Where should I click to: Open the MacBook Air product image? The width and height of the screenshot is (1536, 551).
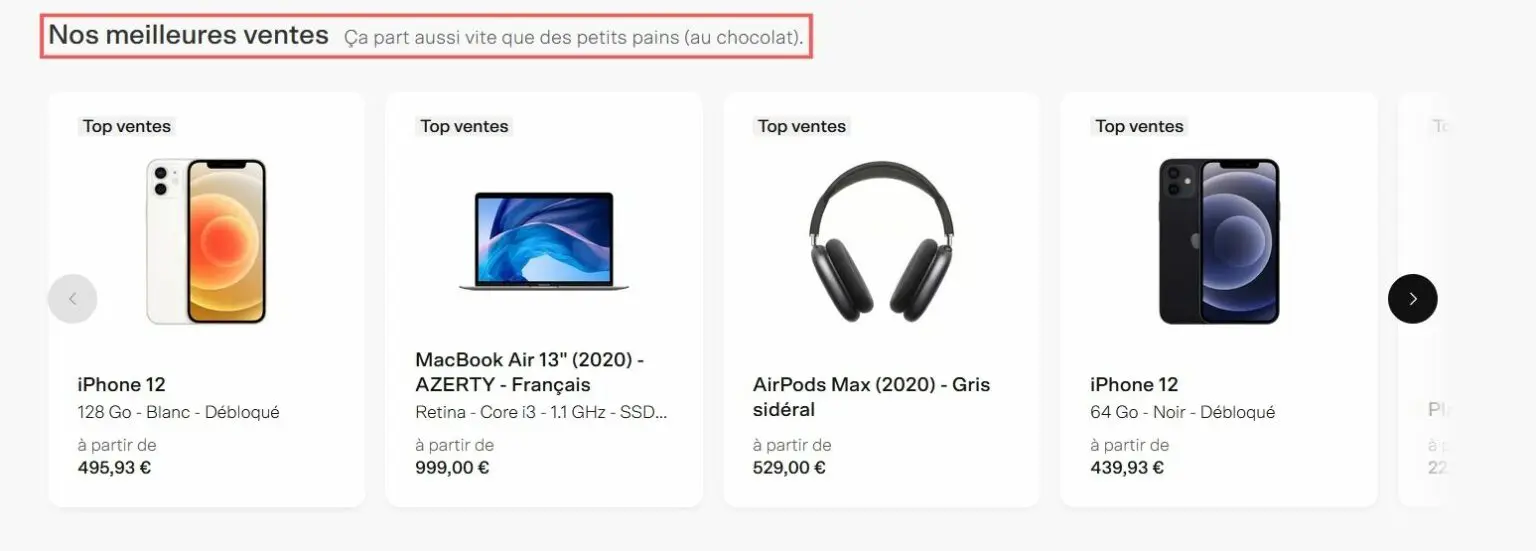[543, 241]
